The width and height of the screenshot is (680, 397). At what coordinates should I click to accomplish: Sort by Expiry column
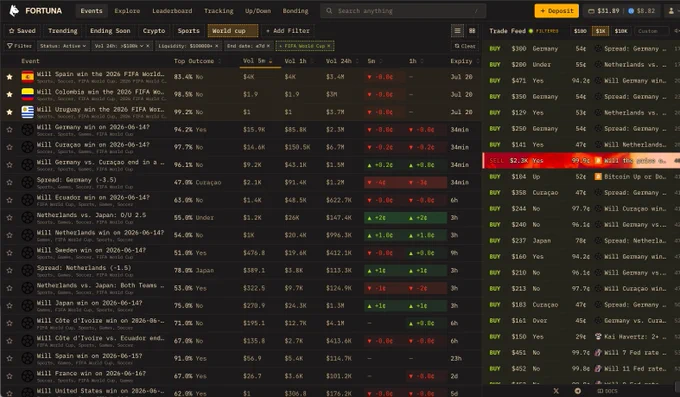[x=464, y=61]
